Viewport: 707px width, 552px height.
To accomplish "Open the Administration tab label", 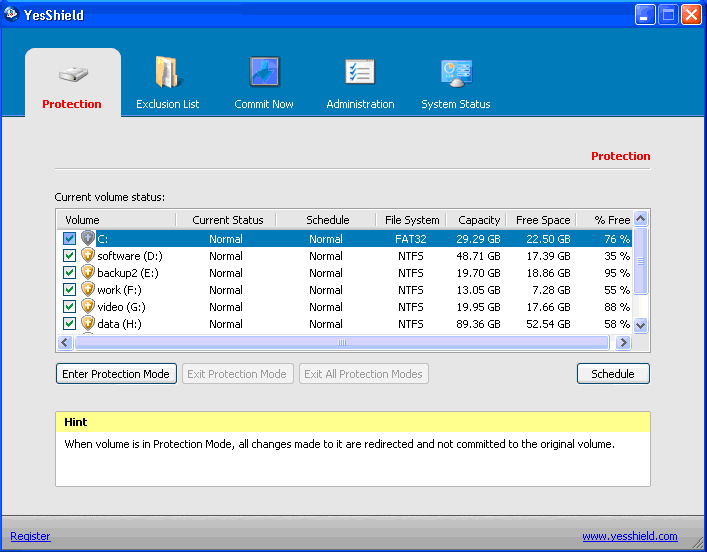I will tap(360, 104).
